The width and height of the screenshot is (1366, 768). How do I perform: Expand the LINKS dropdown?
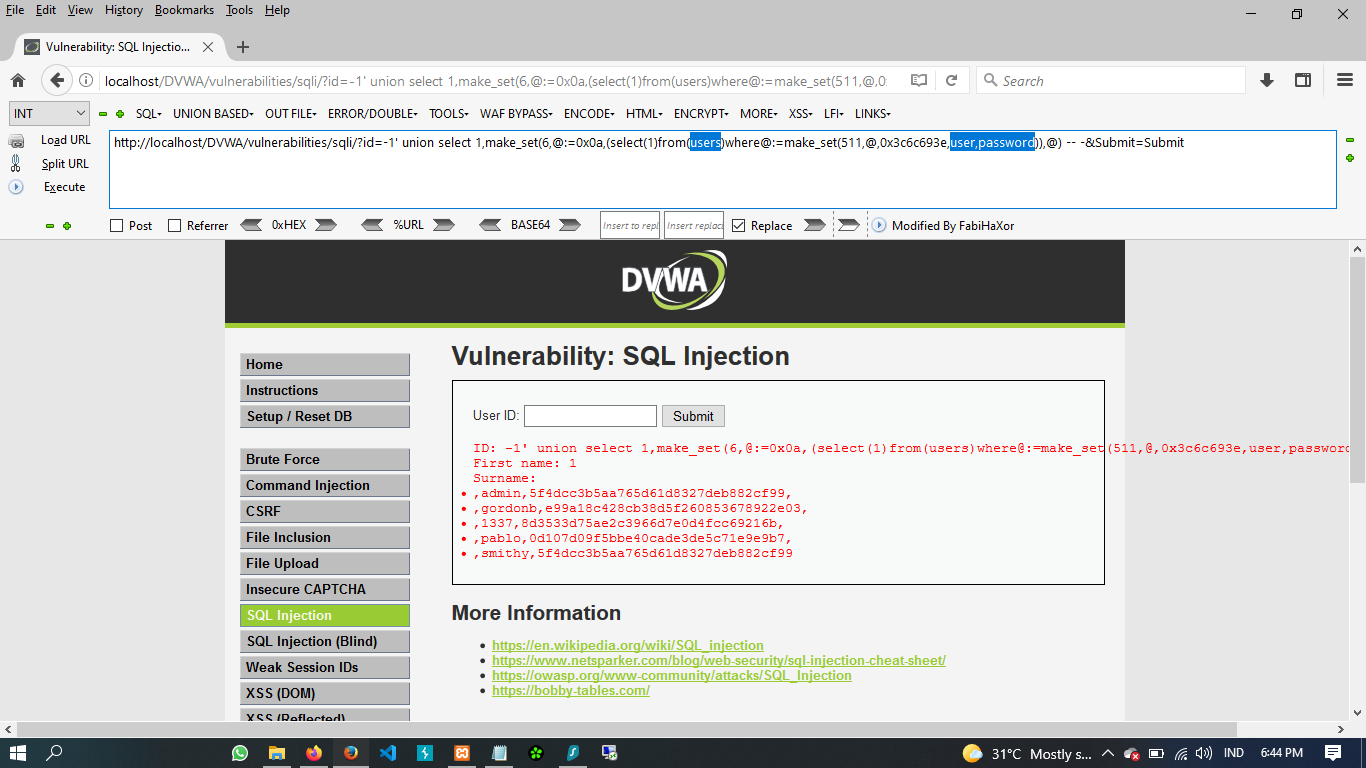pos(873,114)
